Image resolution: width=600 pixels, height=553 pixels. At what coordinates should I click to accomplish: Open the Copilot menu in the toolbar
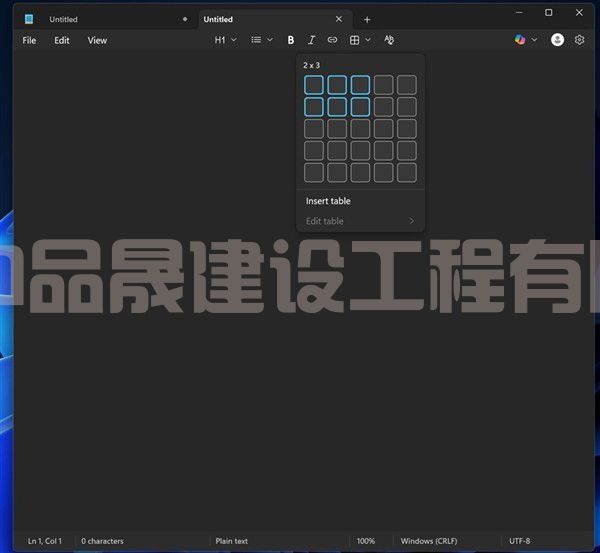coord(525,39)
